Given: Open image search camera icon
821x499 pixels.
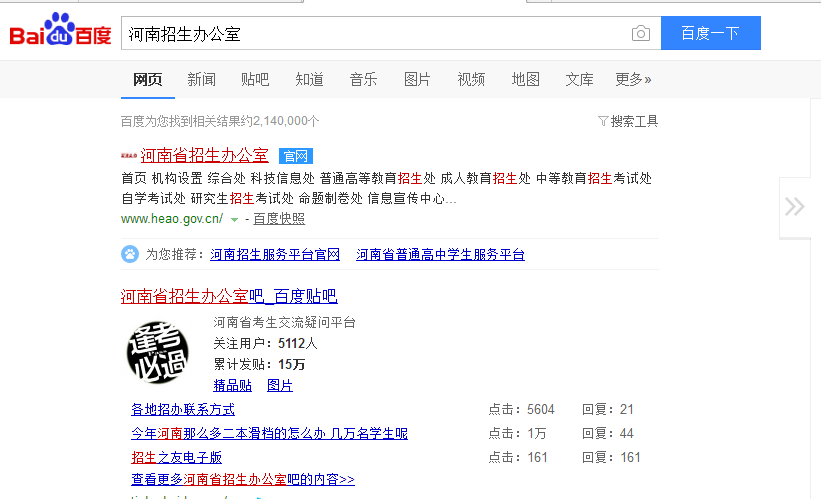Looking at the screenshot, I should [x=640, y=34].
